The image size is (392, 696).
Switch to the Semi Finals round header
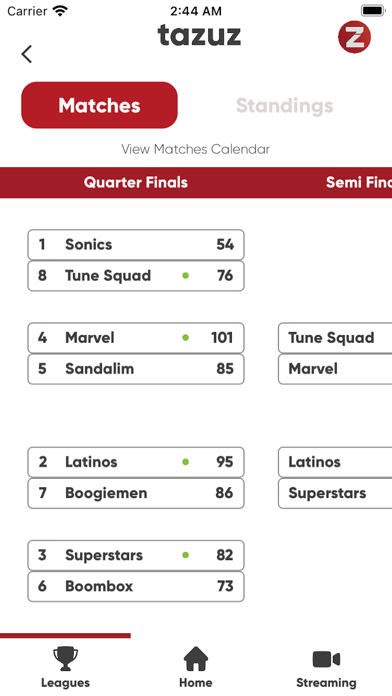(359, 182)
